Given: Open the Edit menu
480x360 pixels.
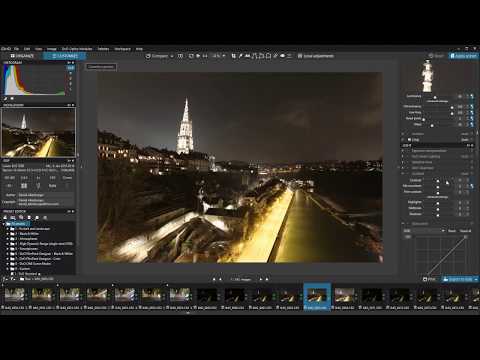Looking at the screenshot, I should coord(27,49).
